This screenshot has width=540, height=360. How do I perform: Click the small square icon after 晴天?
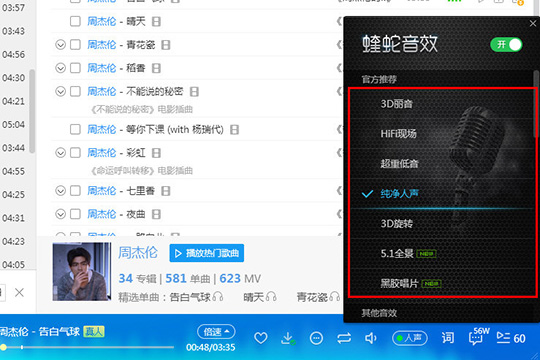(156, 22)
